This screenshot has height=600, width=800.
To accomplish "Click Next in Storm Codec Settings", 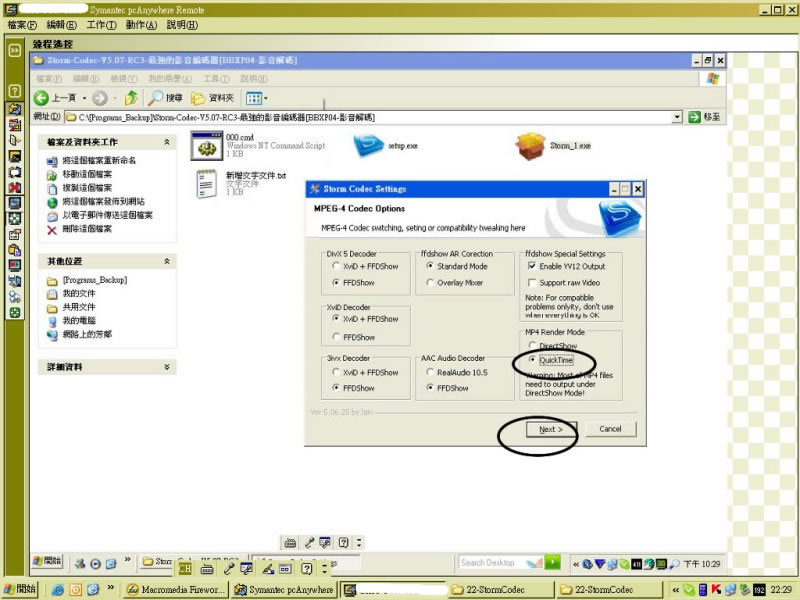I will coord(551,429).
